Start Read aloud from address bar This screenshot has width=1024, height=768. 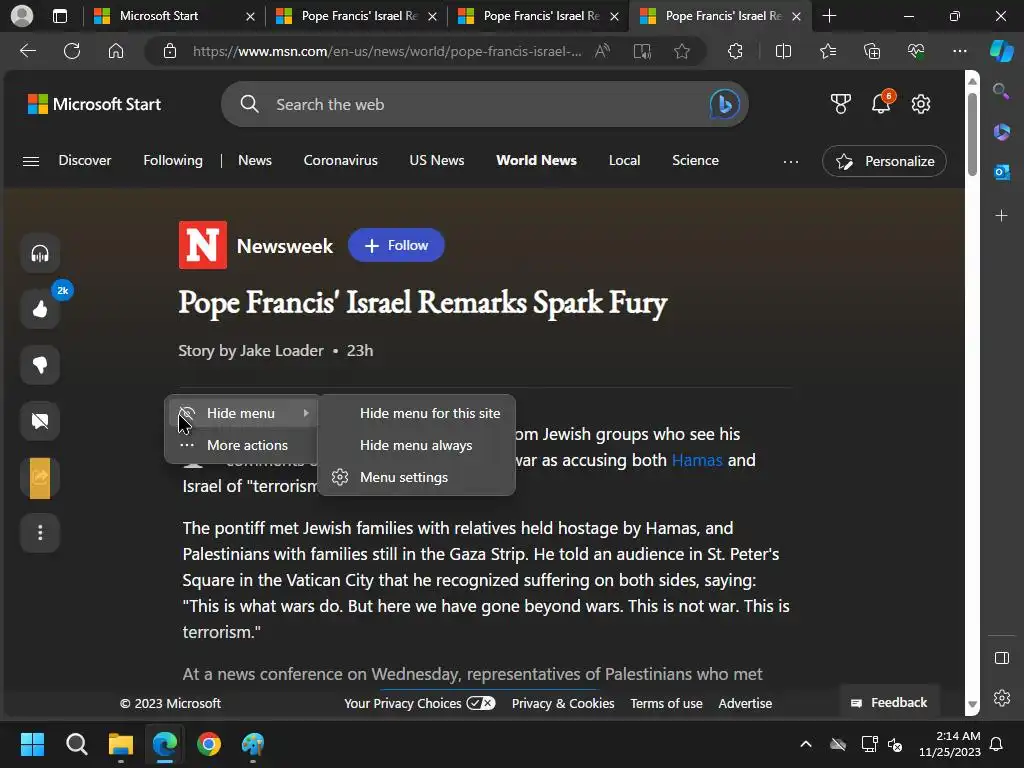click(602, 51)
